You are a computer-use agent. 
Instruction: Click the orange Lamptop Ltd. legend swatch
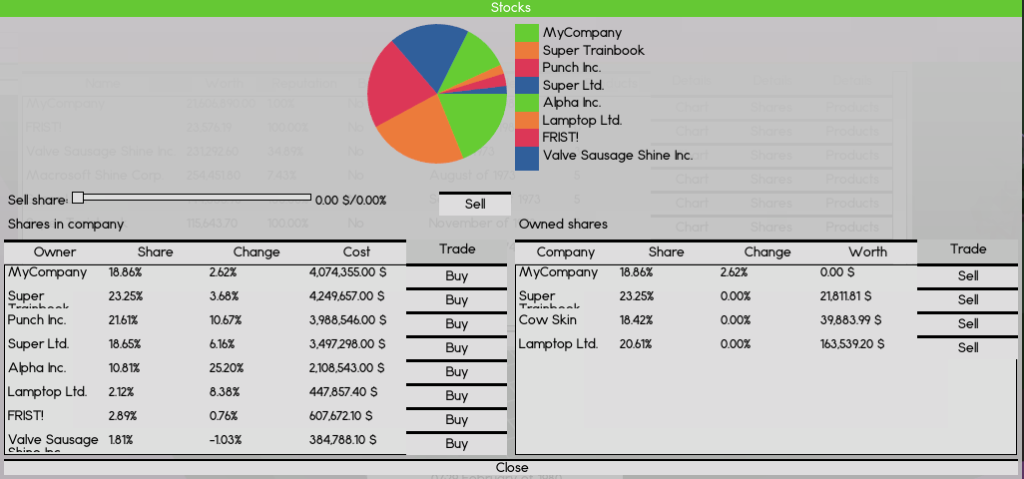[x=526, y=120]
